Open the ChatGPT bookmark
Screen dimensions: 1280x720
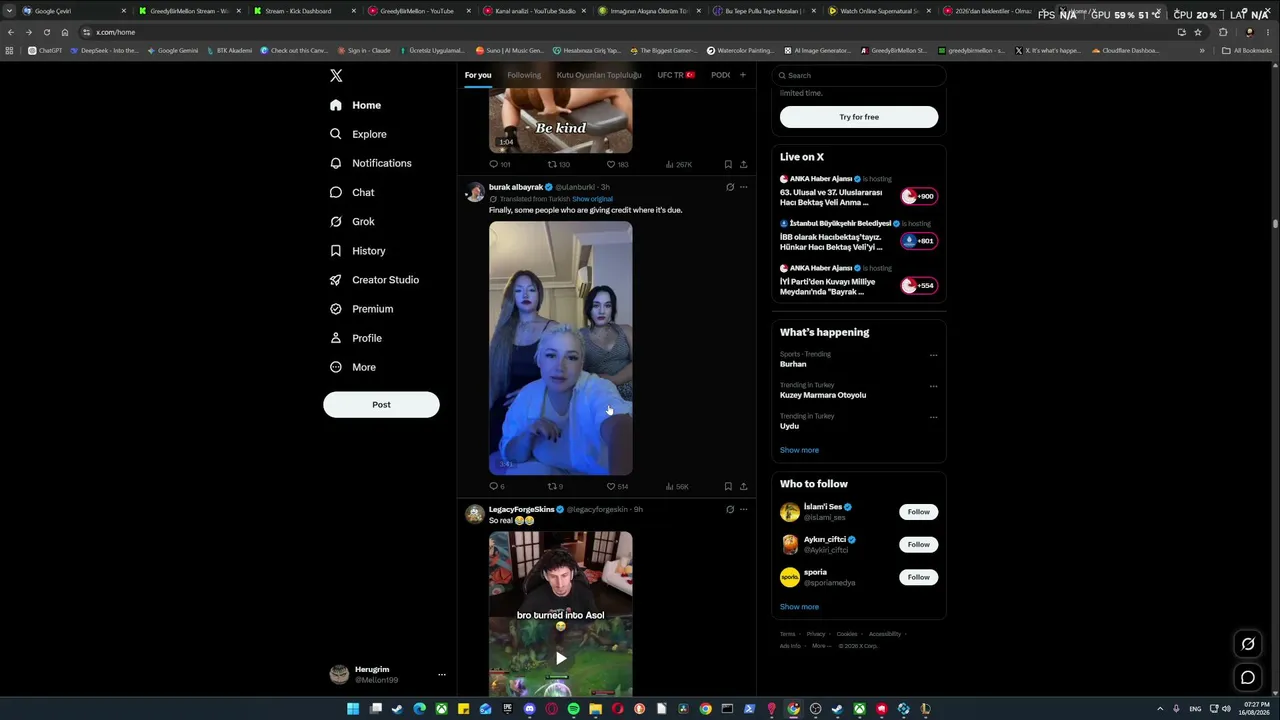45,50
